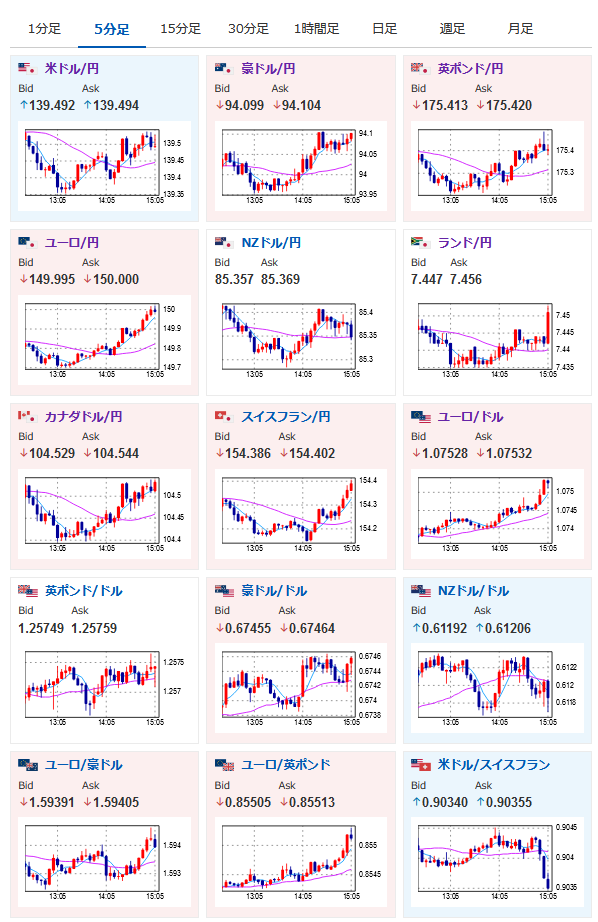Click the South Africa flag icon beside ランド/円
Image resolution: width=598 pixels, height=922 pixels.
tap(420, 242)
